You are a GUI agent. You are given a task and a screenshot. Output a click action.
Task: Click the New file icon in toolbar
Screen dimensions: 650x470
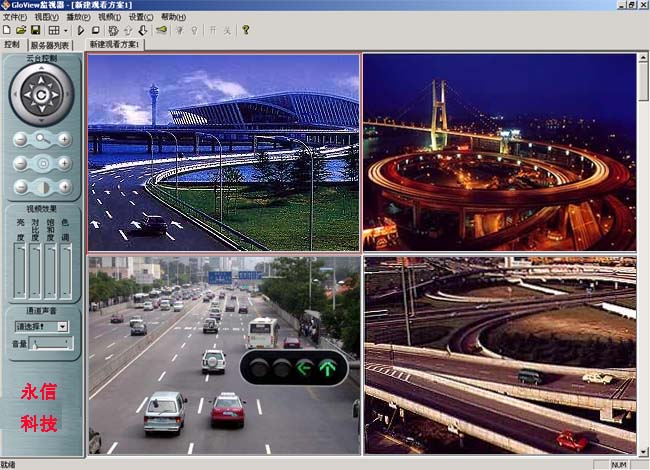(7, 30)
